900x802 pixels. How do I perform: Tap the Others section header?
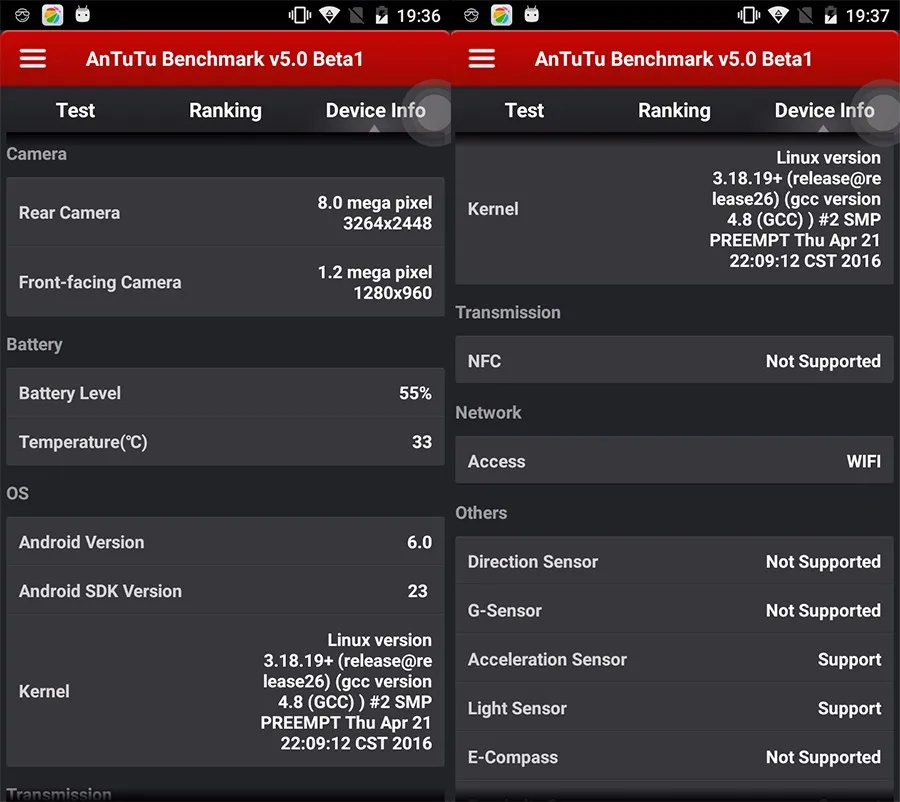(x=481, y=513)
